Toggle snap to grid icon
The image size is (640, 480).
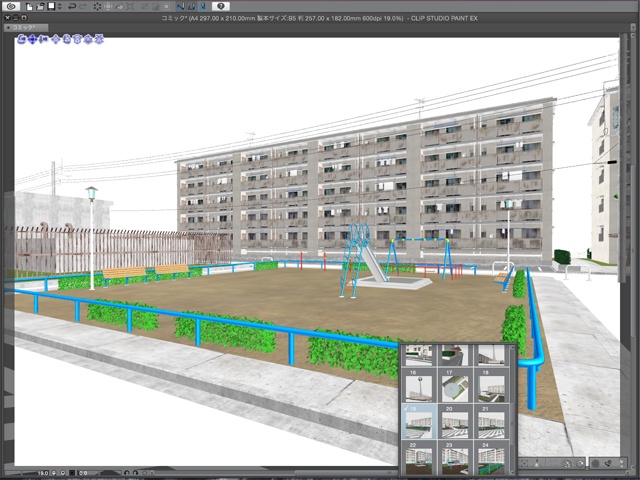coord(203,7)
